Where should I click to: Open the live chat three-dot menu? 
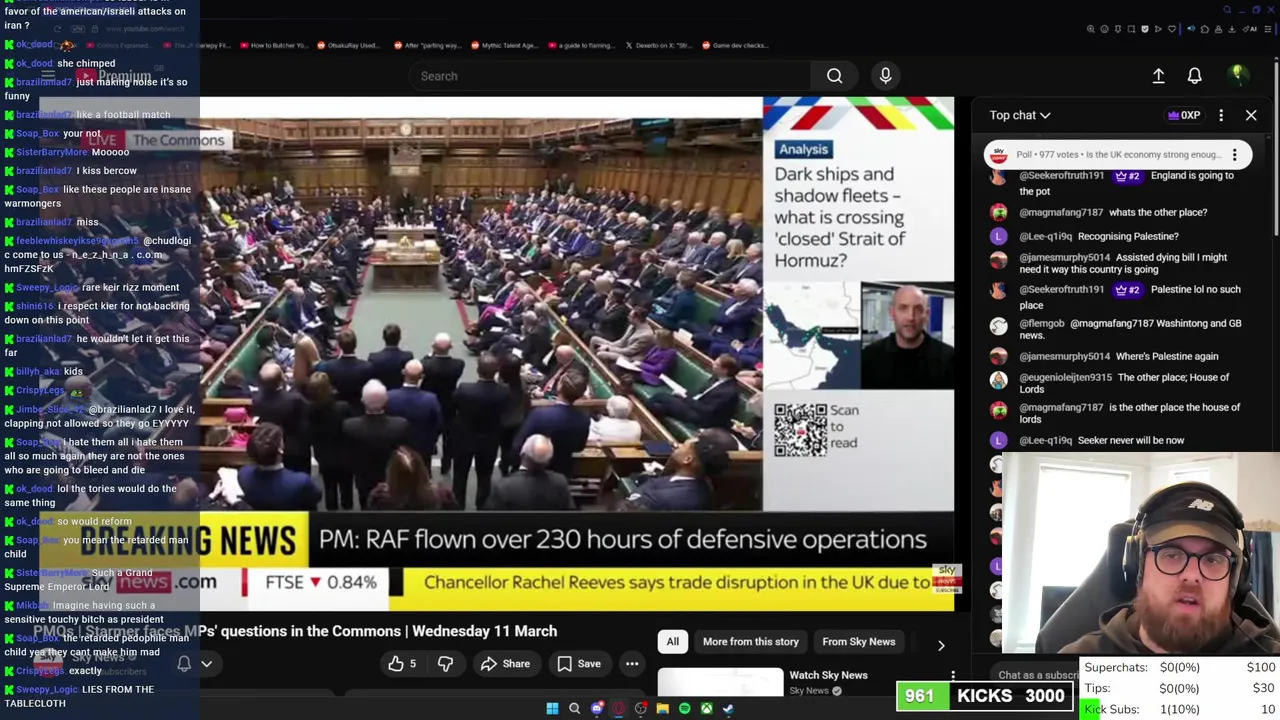pyautogui.click(x=1220, y=115)
